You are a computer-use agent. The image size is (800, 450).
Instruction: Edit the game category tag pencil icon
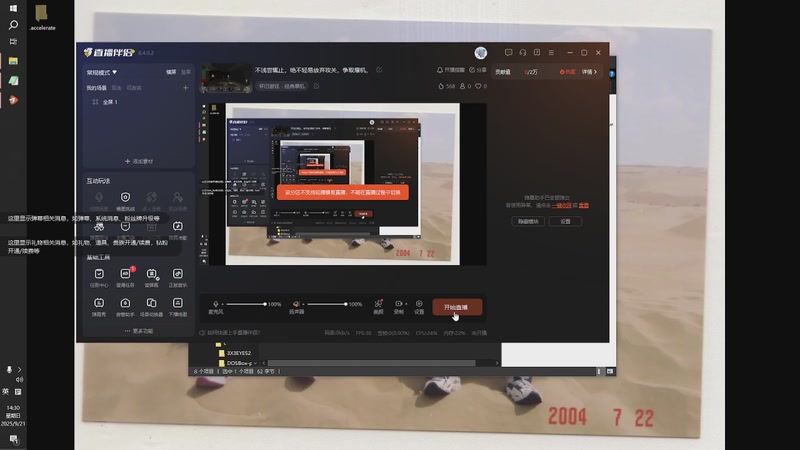(x=316, y=86)
